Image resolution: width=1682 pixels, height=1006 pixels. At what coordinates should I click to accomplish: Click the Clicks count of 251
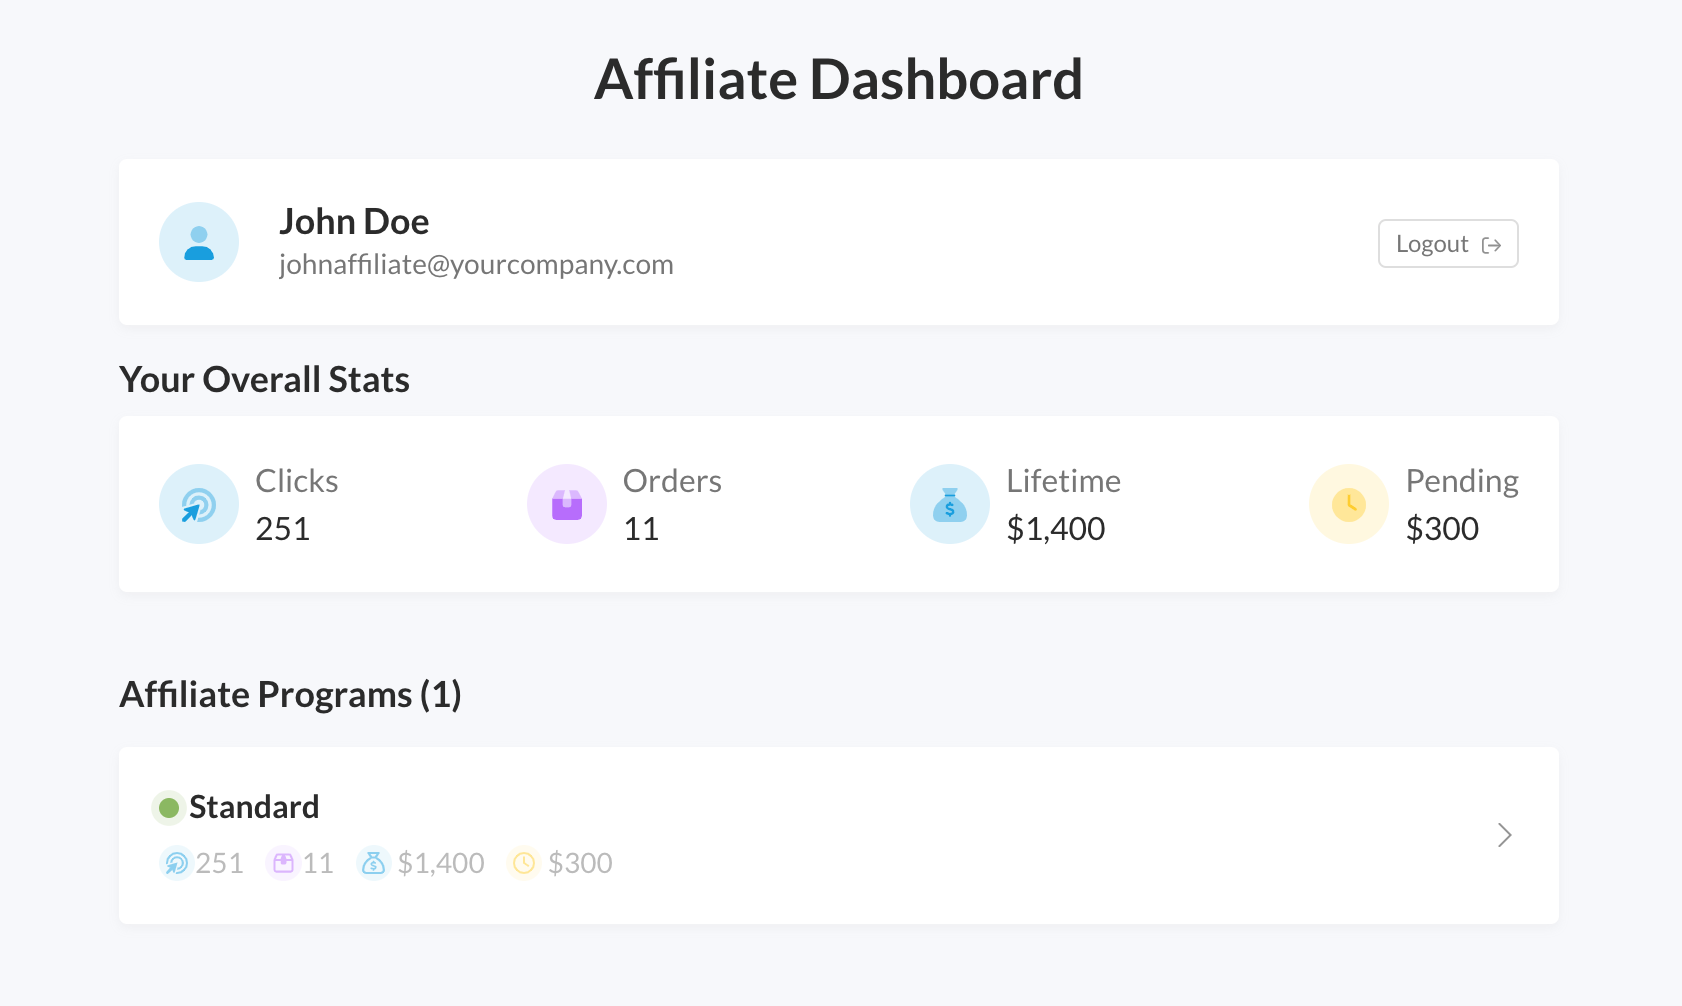(283, 529)
